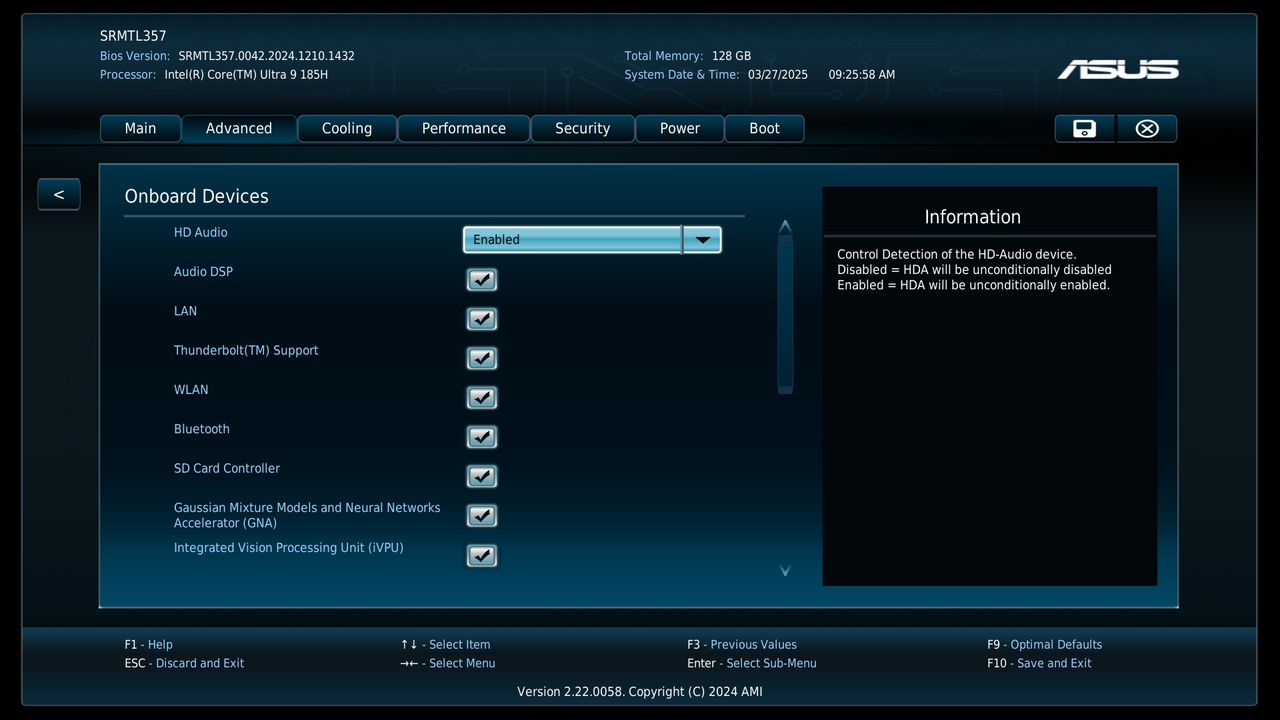Click the system time 09:25:58 AM
Viewport: 1280px width, 720px height.
pyautogui.click(x=862, y=75)
